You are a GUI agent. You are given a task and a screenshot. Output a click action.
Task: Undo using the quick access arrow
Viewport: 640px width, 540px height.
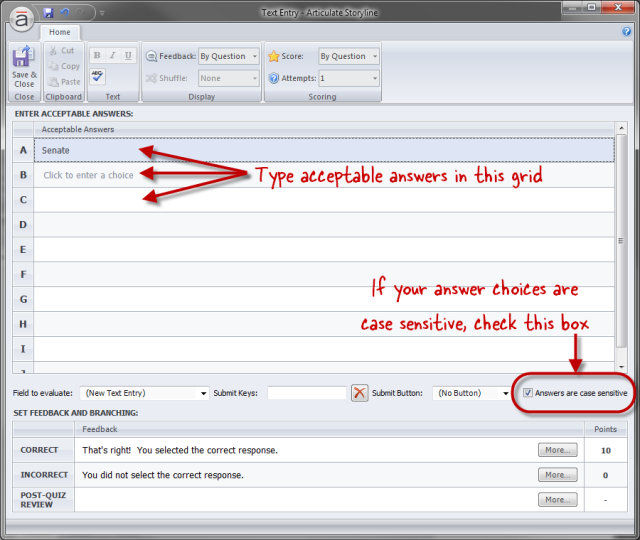(64, 13)
